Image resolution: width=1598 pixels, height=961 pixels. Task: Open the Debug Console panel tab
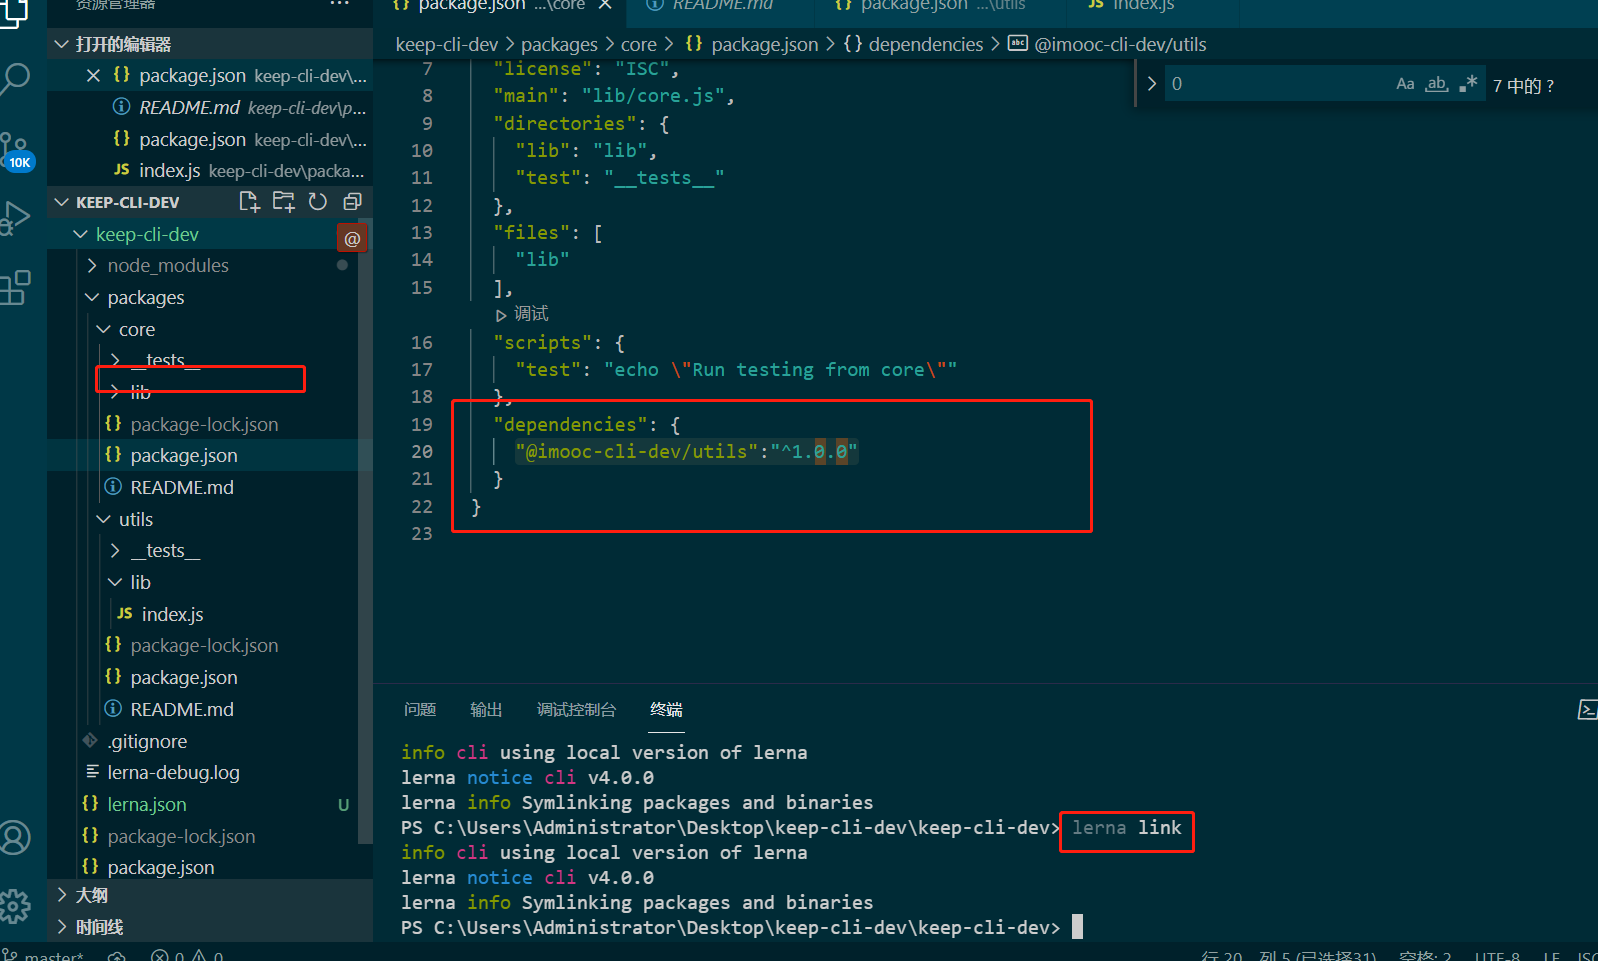[576, 709]
